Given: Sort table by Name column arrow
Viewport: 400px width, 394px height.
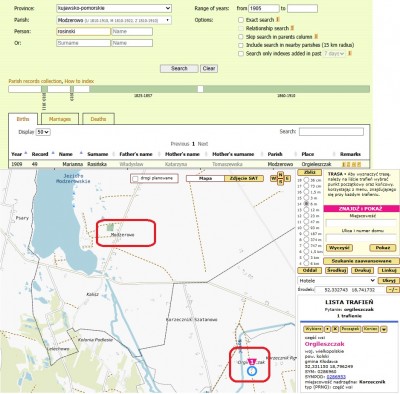Looking at the screenshot, I should (x=81, y=153).
